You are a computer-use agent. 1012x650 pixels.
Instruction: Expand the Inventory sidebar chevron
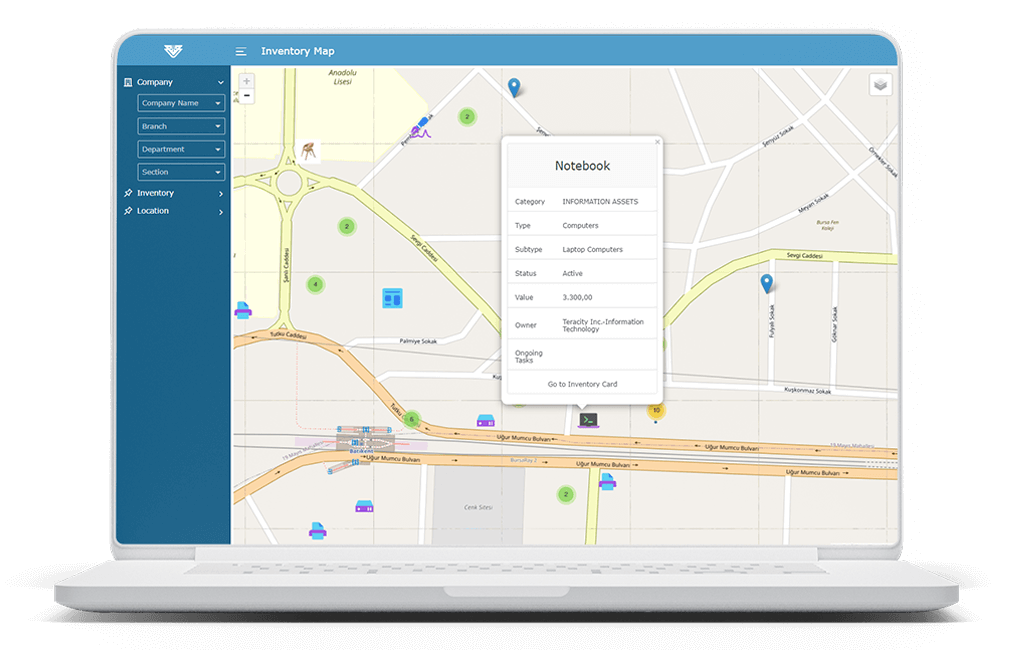click(x=221, y=194)
